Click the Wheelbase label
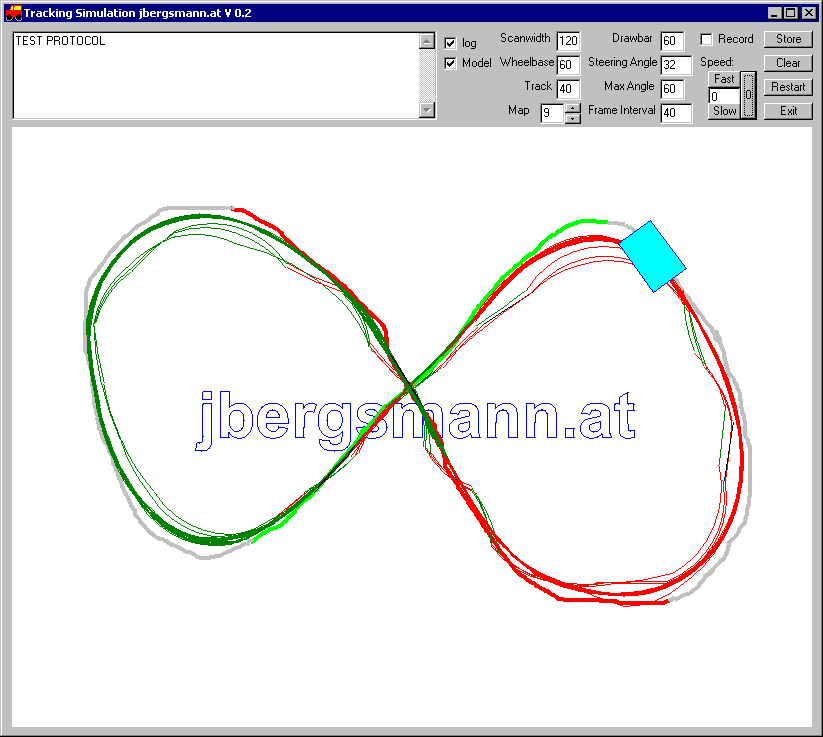 [x=526, y=62]
